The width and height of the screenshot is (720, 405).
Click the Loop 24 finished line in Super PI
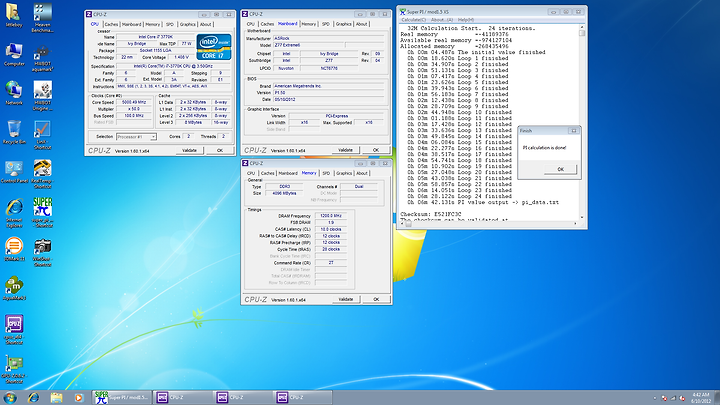(x=459, y=196)
